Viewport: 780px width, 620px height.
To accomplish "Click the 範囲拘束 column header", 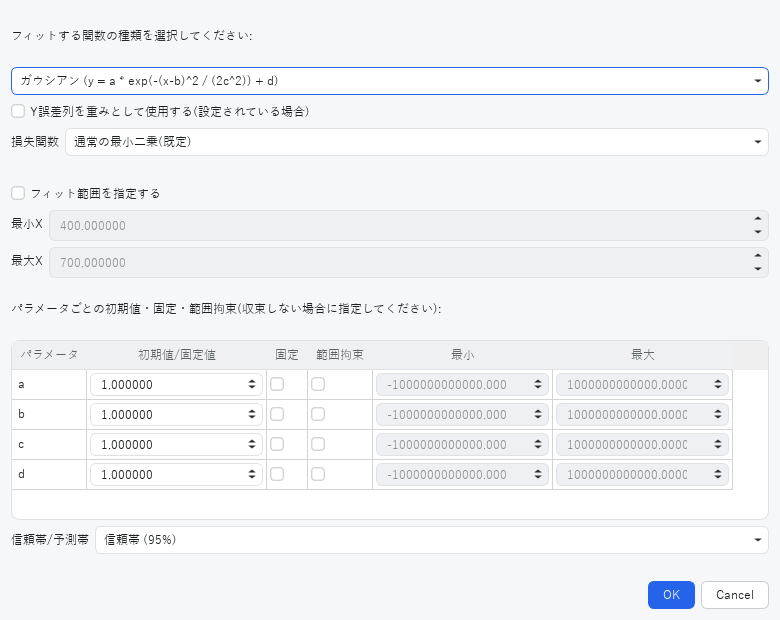I will [340, 355].
